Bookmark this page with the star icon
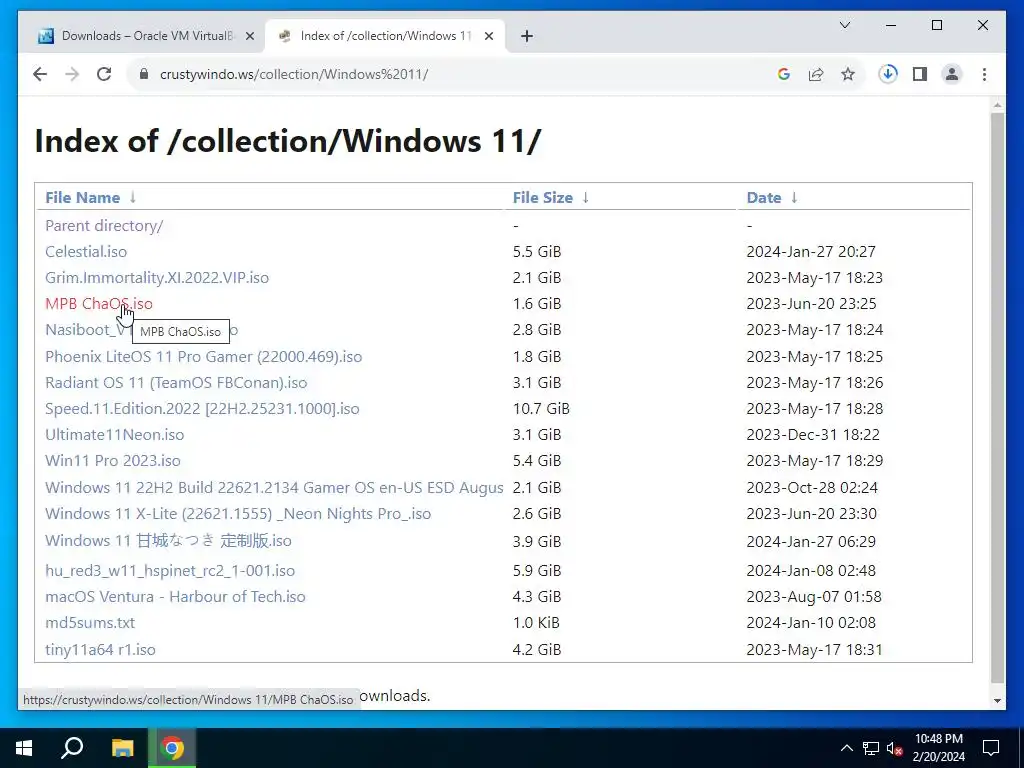This screenshot has width=1024, height=768. 848,74
